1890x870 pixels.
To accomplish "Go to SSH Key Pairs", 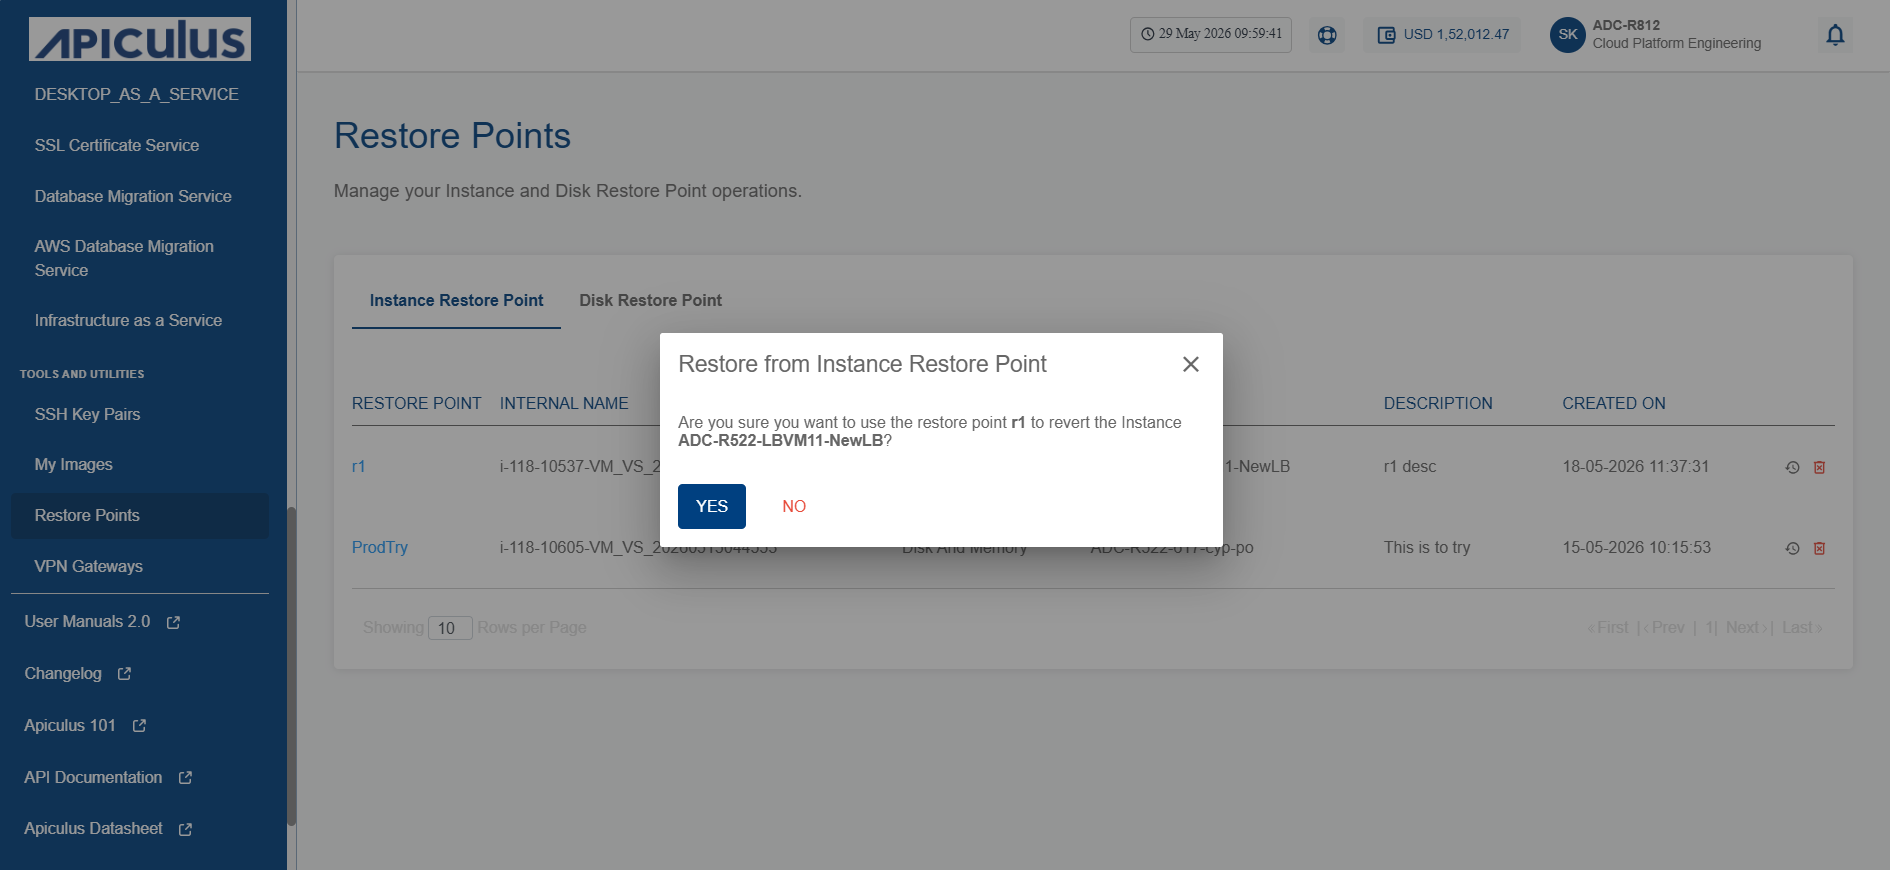I will tap(87, 414).
